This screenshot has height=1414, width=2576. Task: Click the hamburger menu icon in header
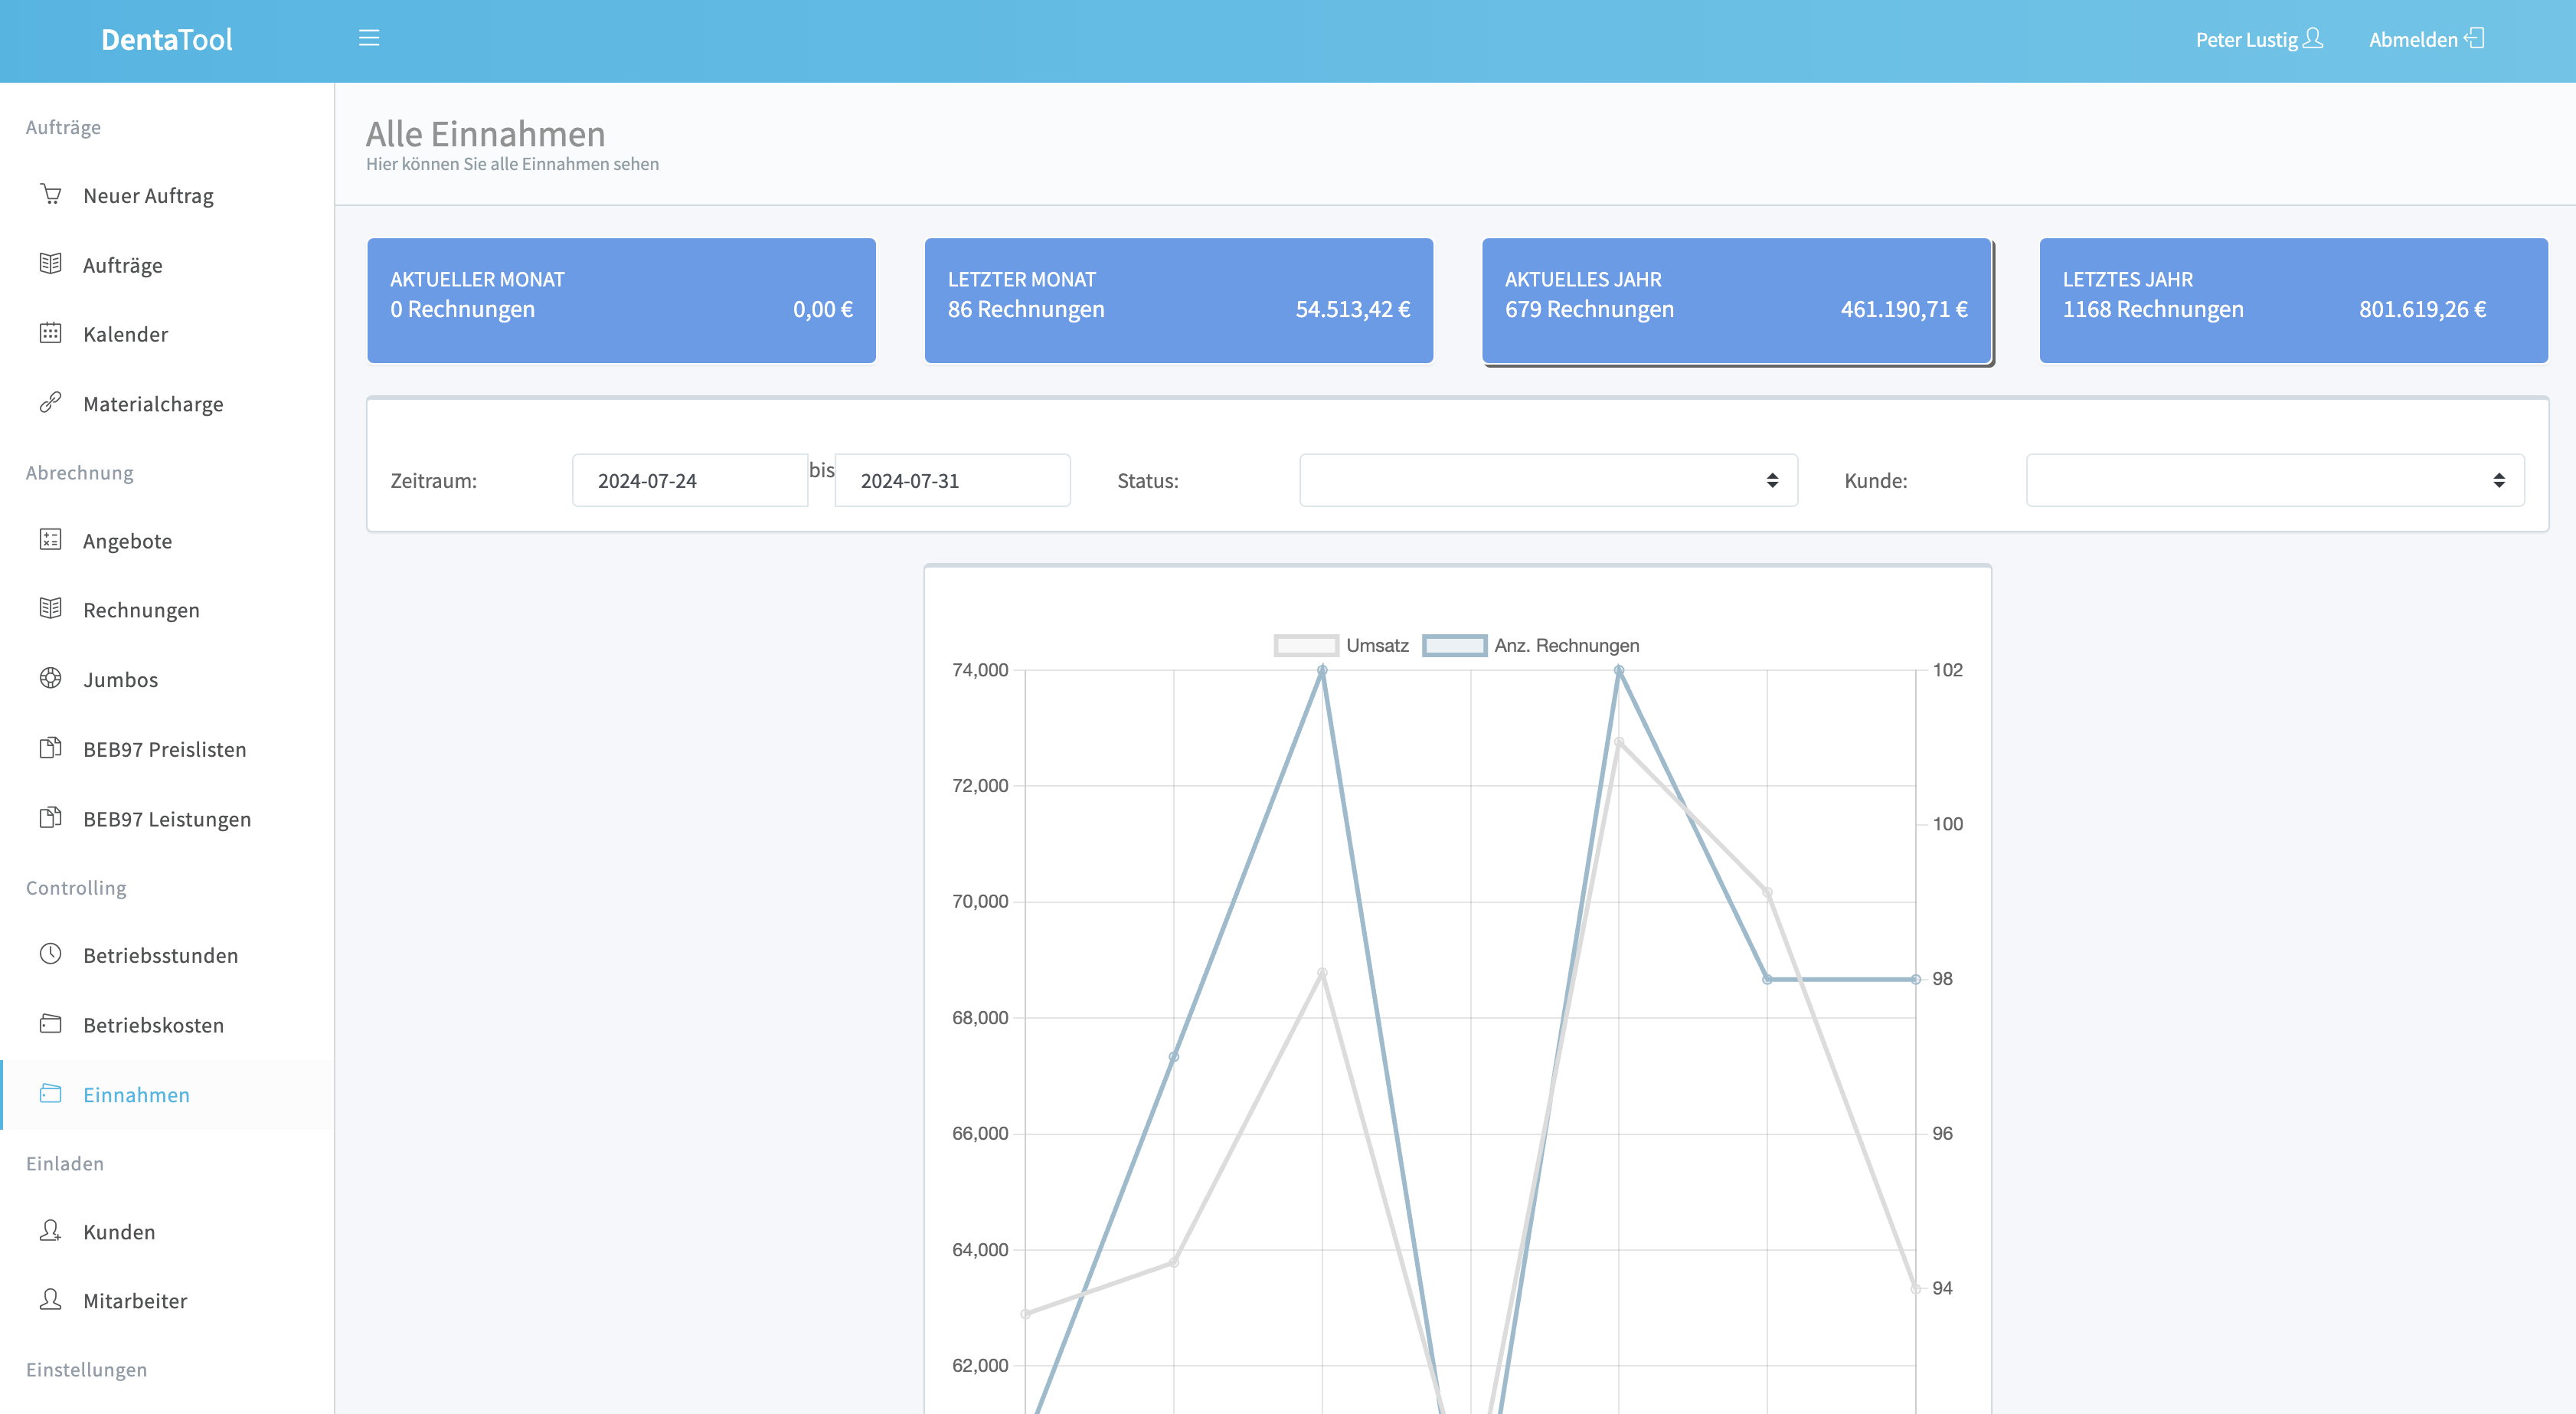[x=369, y=38]
